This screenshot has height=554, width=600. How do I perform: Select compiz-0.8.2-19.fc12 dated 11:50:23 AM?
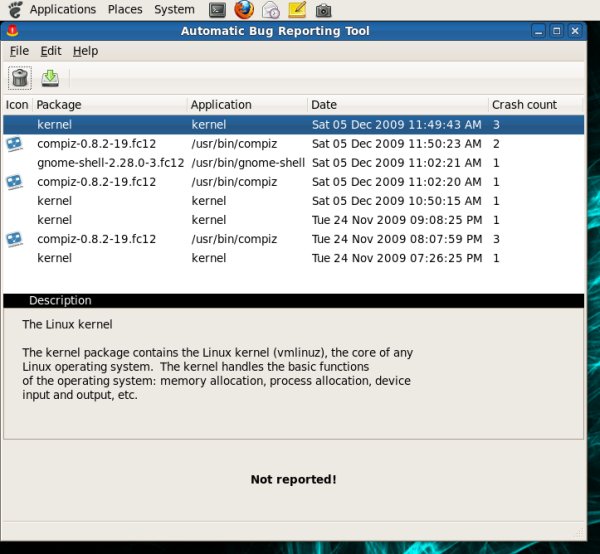click(96, 144)
